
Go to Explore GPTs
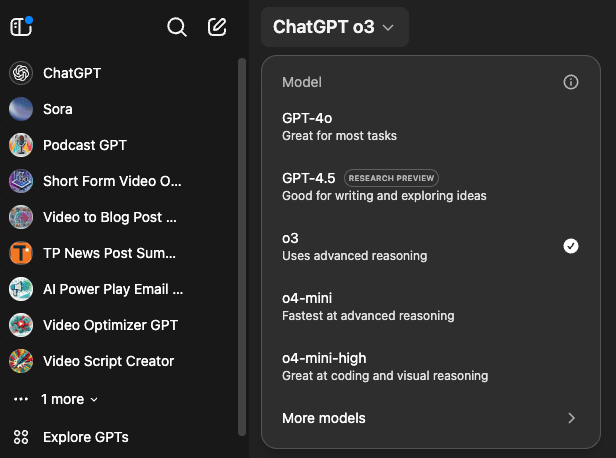(86, 437)
